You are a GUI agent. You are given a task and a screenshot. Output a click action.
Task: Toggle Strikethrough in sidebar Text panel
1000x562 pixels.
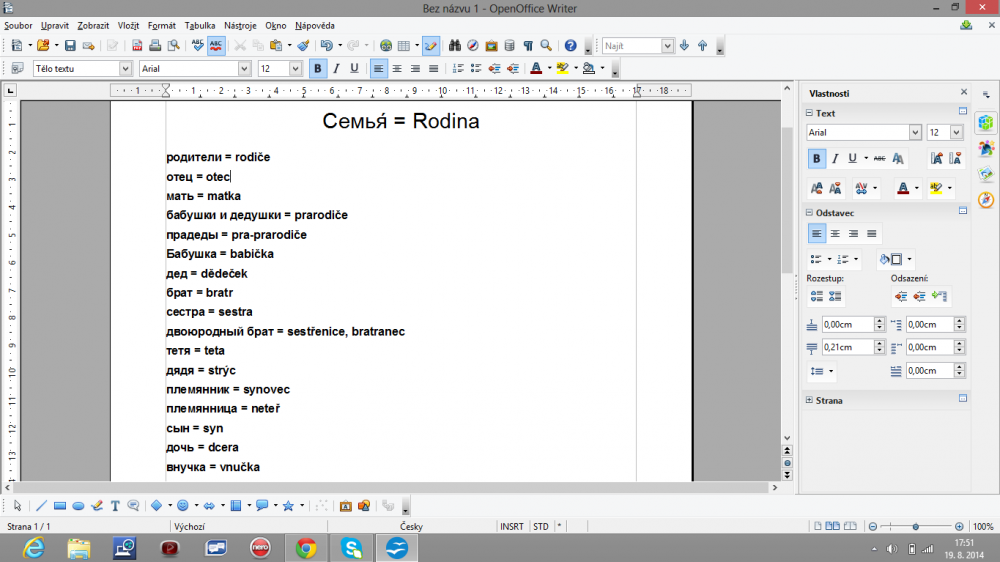pyautogui.click(x=879, y=158)
